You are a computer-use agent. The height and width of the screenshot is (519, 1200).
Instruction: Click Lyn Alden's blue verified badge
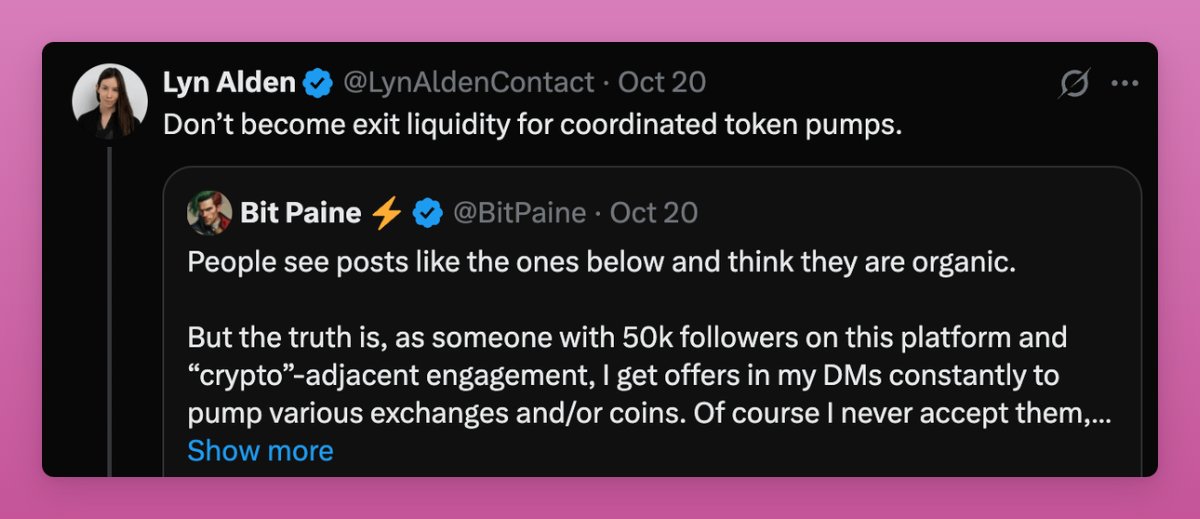pyautogui.click(x=318, y=83)
